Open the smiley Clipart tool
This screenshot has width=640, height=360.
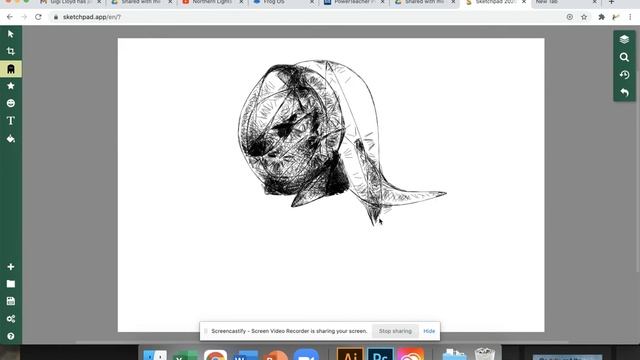tap(11, 103)
